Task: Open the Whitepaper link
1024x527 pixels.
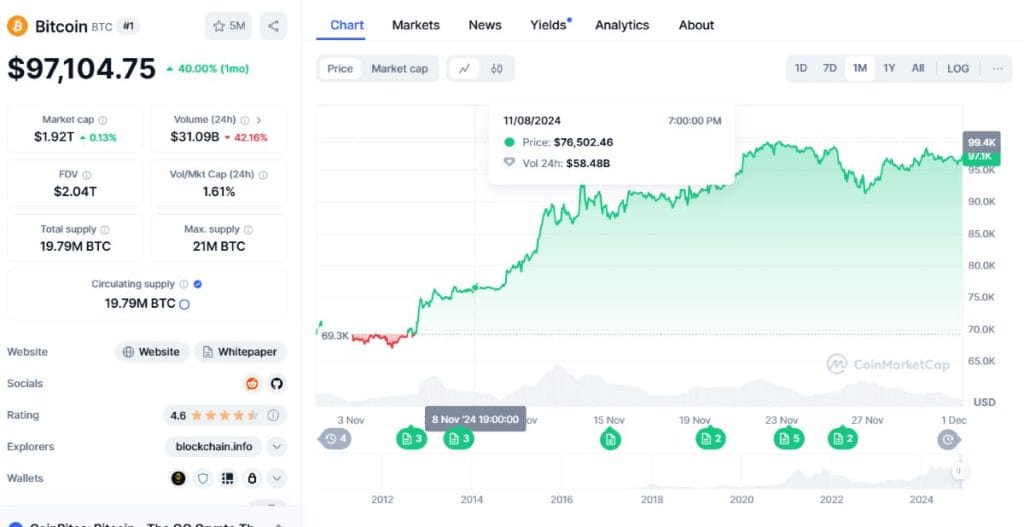Action: point(240,352)
